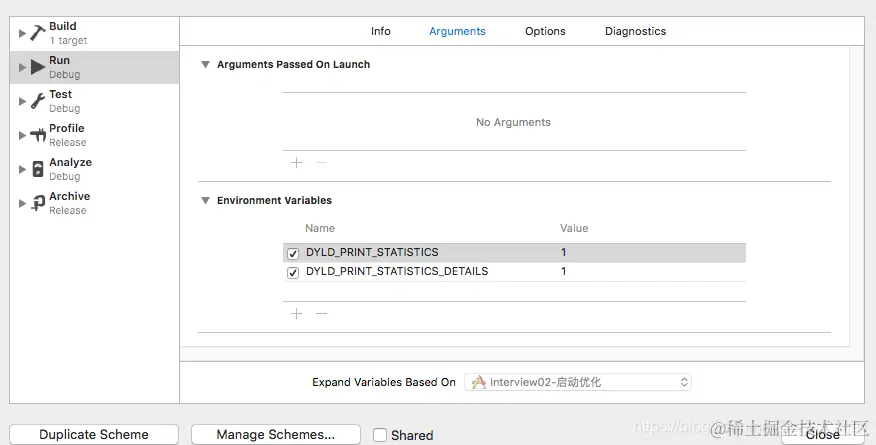Click the Build hammer icon

(37, 33)
